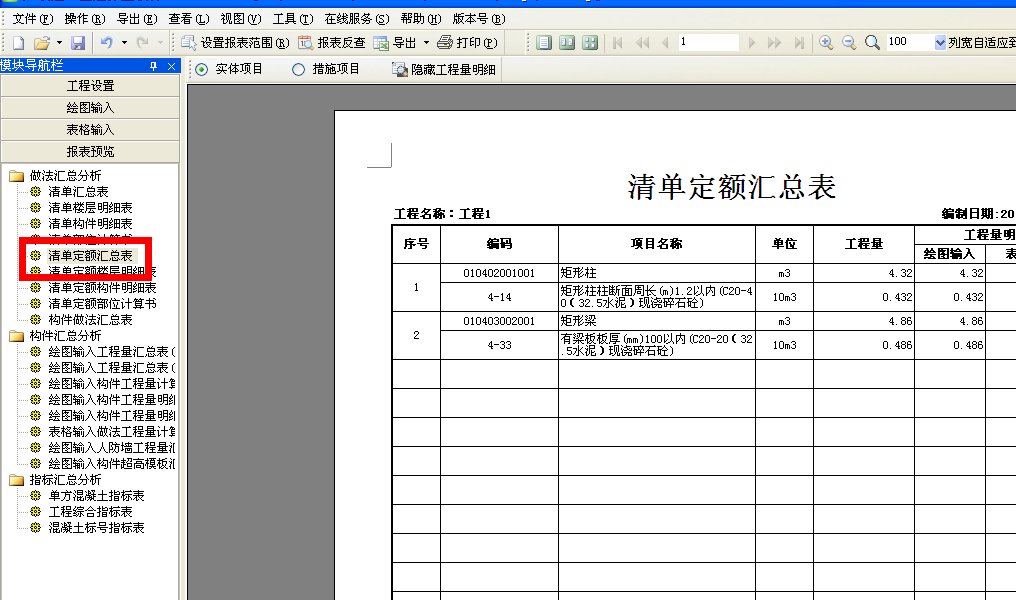Switch to two-page view icon
The height and width of the screenshot is (600, 1016).
coord(567,43)
